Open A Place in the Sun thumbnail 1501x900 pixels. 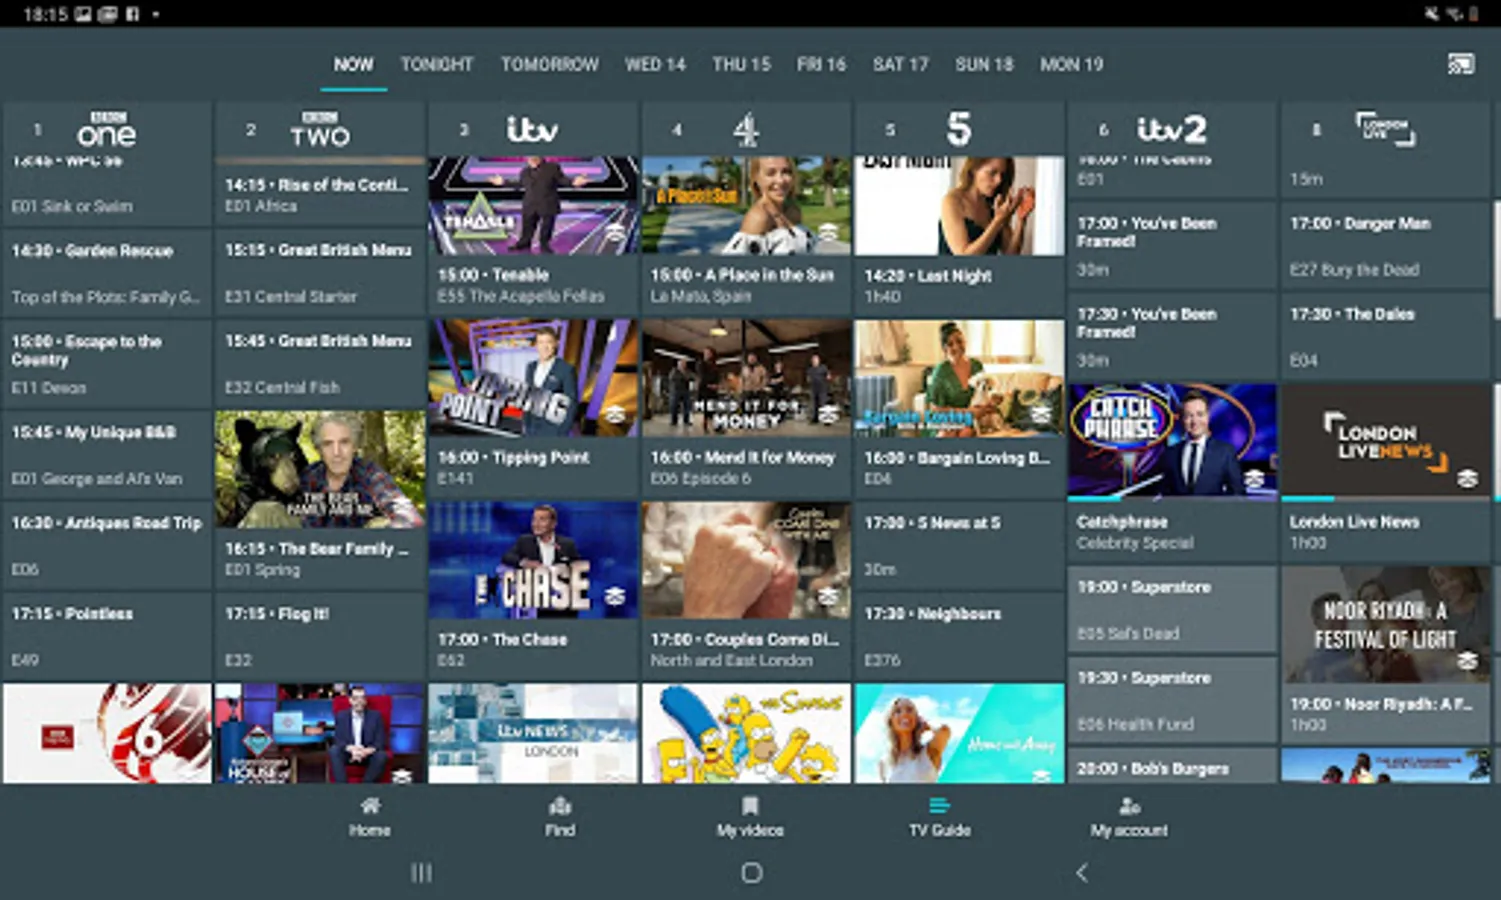coord(746,205)
